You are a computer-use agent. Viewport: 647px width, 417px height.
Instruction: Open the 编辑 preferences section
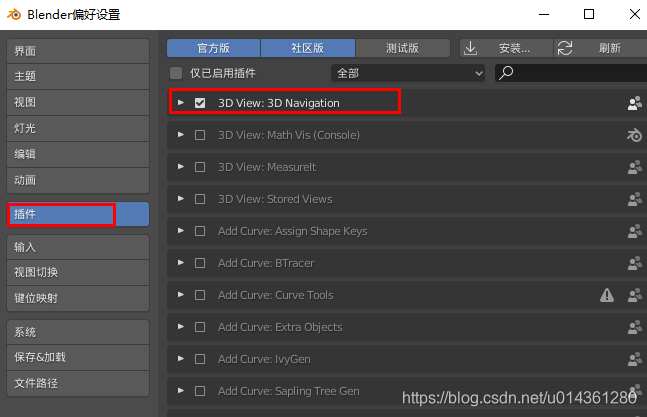pyautogui.click(x=78, y=154)
